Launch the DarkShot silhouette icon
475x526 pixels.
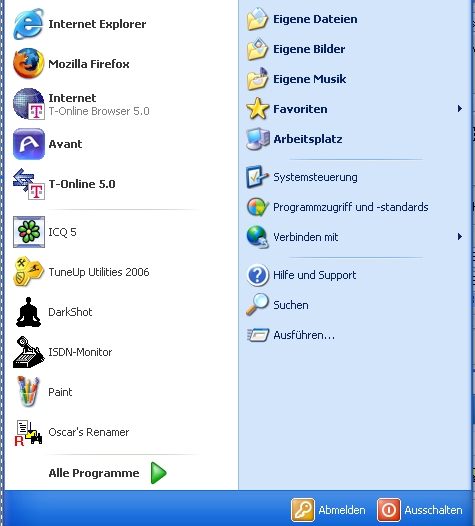[x=29, y=312]
